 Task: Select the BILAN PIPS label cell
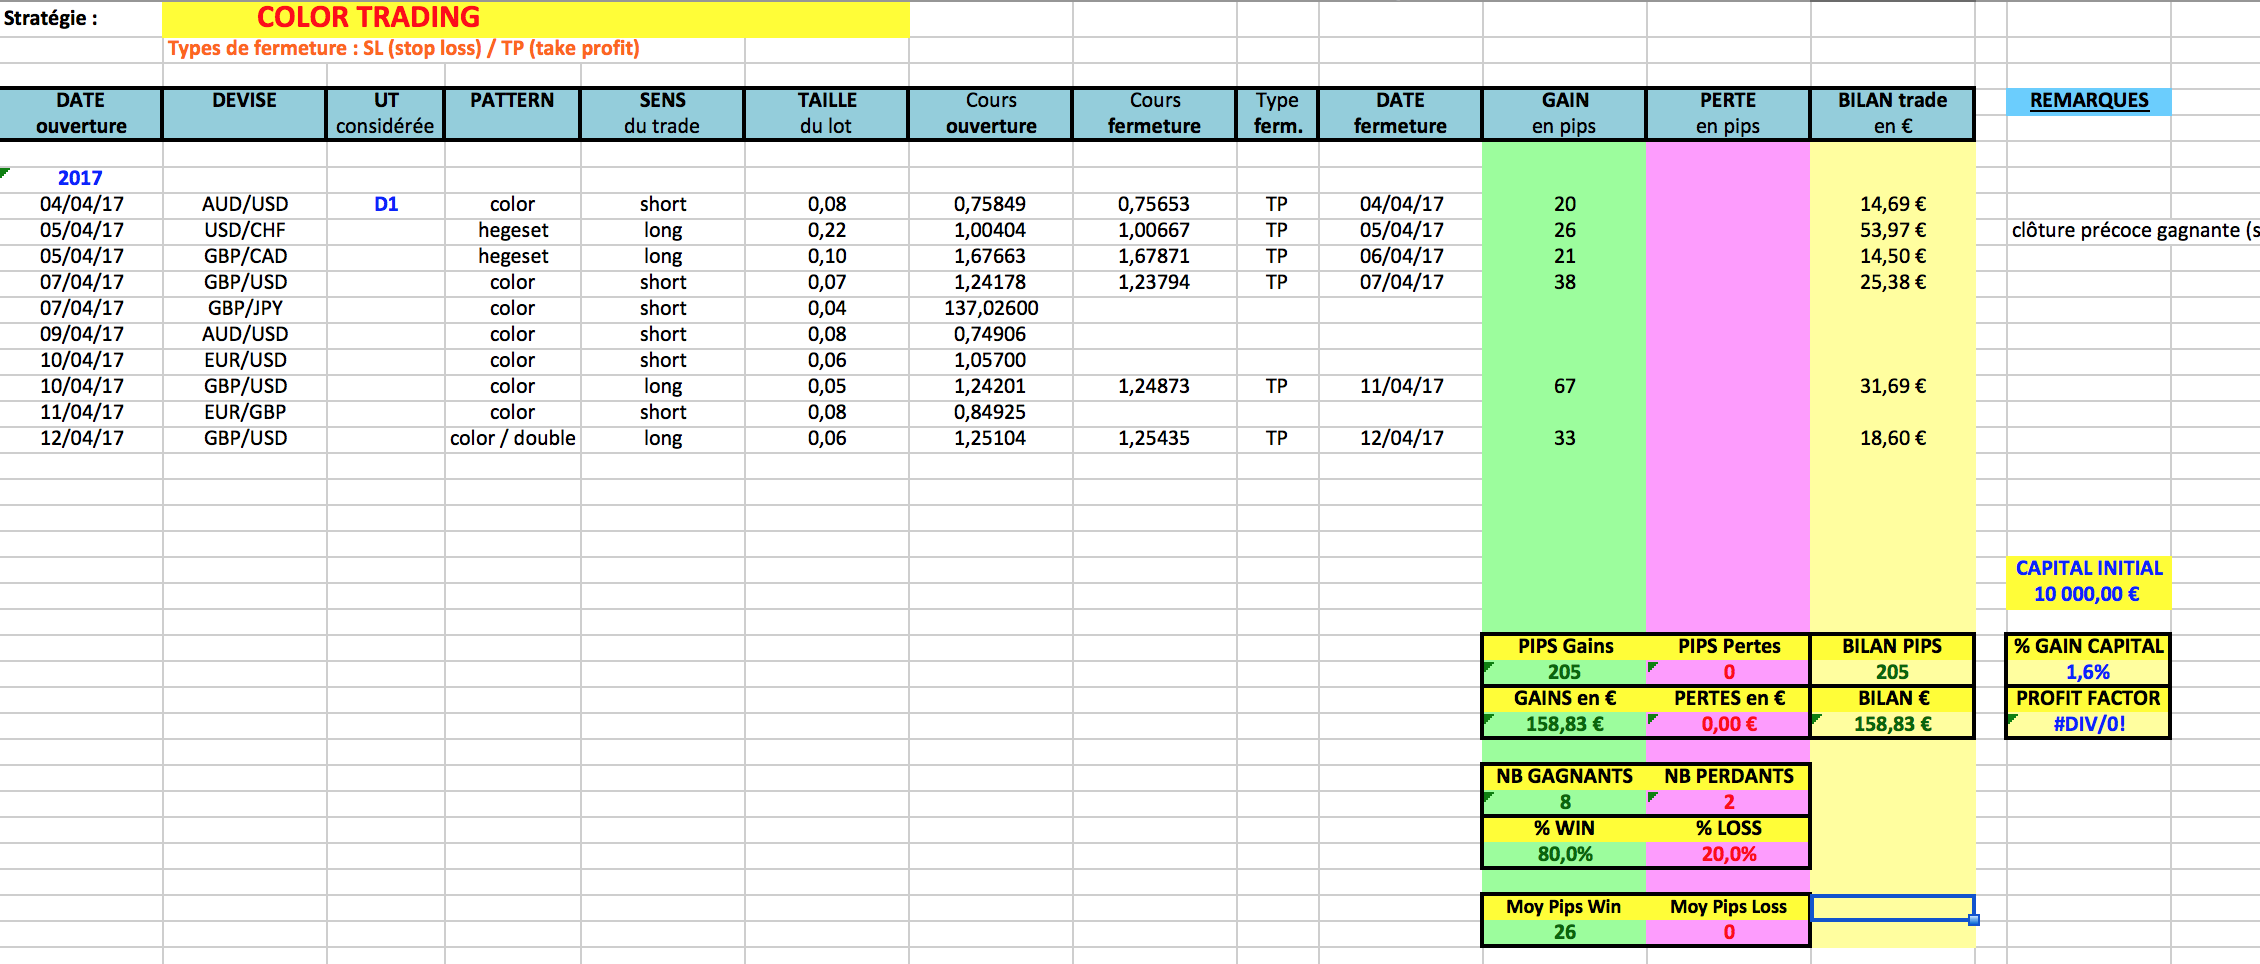(x=1892, y=646)
